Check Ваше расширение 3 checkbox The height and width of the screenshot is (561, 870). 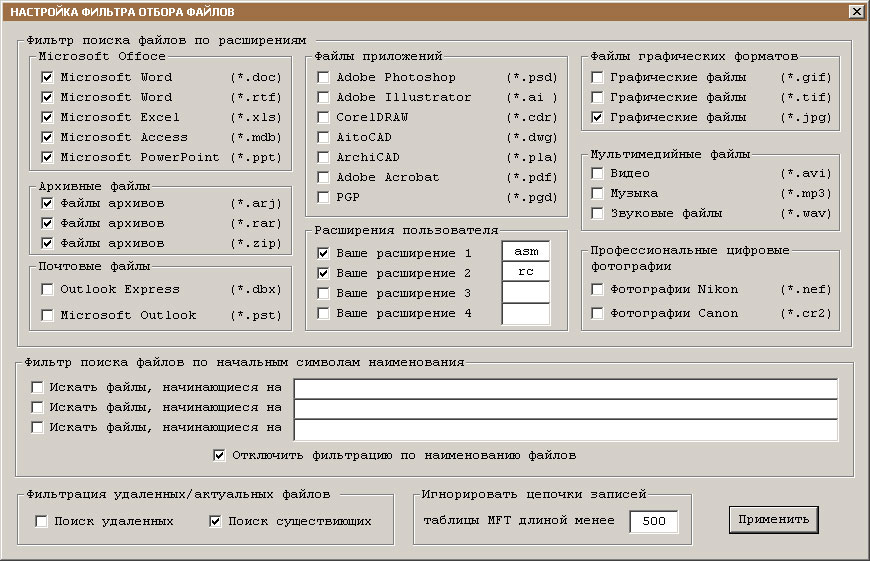coord(323,293)
